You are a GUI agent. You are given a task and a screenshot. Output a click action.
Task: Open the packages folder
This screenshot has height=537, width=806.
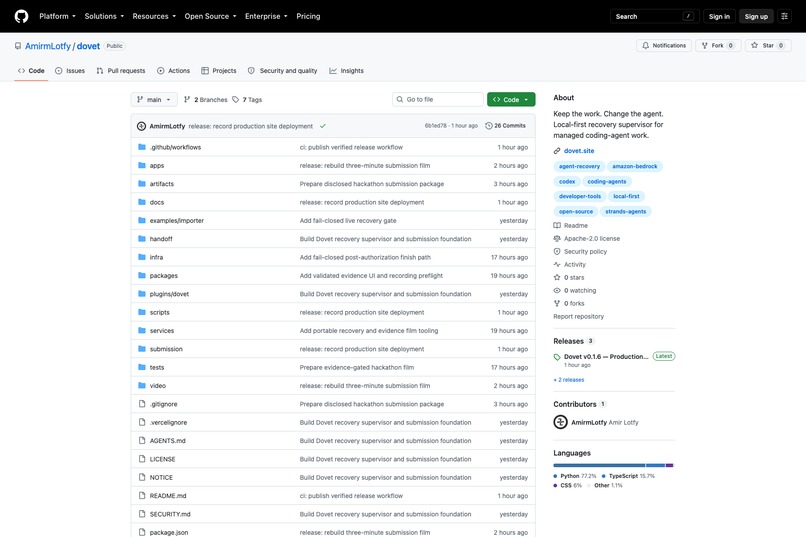point(163,276)
